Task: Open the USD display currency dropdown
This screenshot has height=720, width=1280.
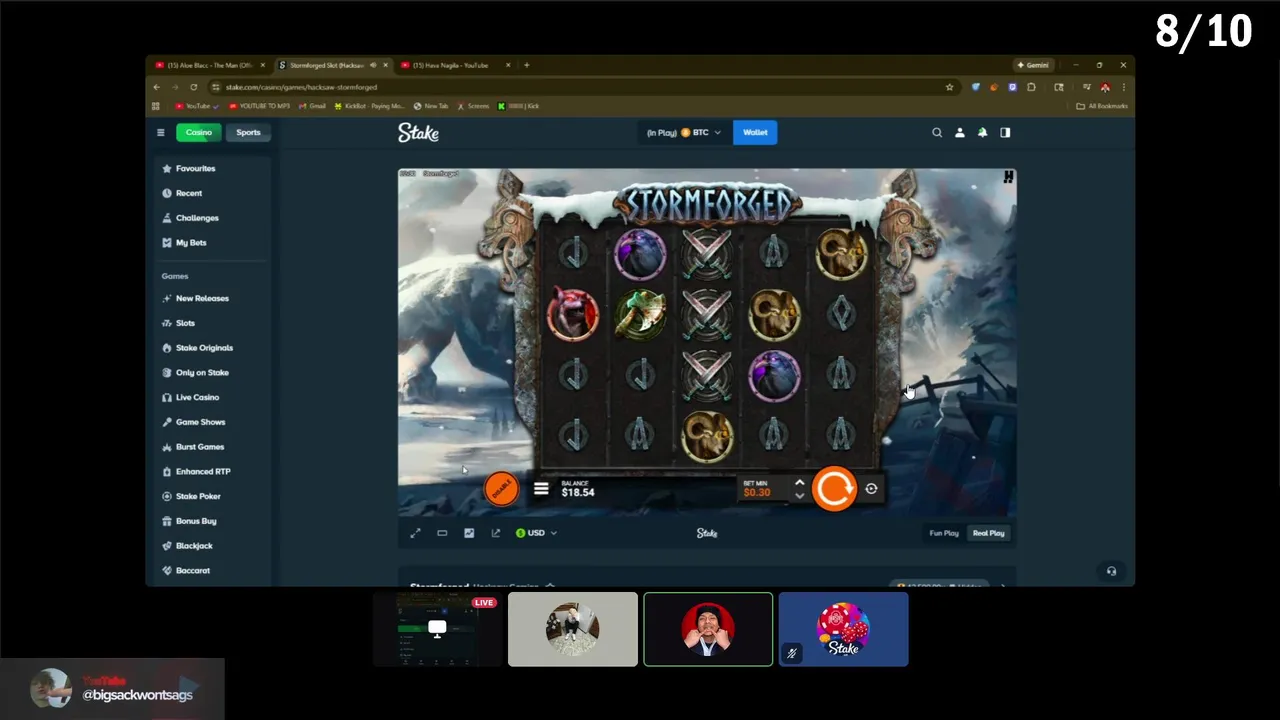Action: click(x=536, y=533)
